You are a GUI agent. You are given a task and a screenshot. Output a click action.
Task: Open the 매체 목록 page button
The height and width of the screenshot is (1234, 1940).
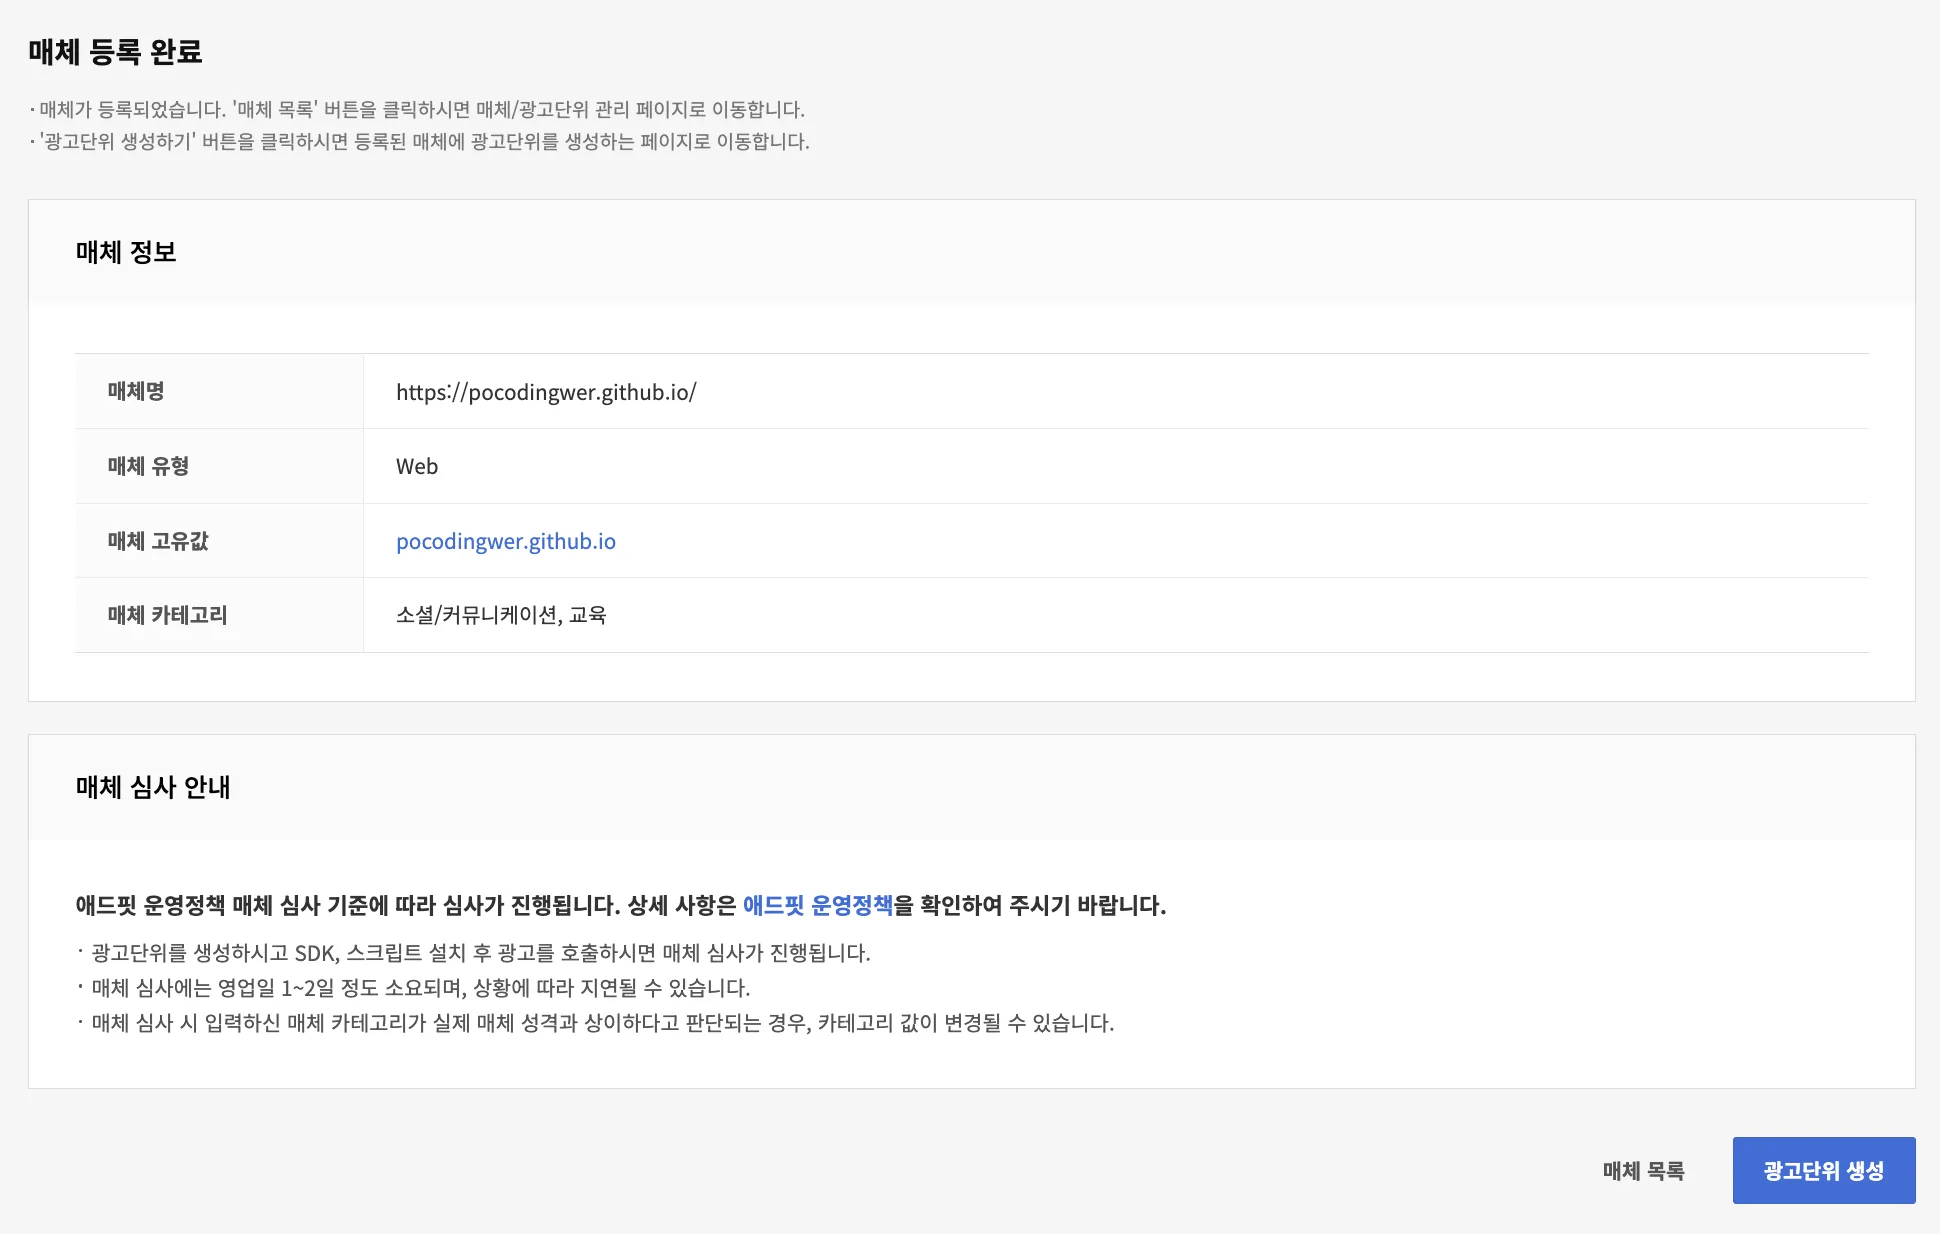pyautogui.click(x=1643, y=1170)
